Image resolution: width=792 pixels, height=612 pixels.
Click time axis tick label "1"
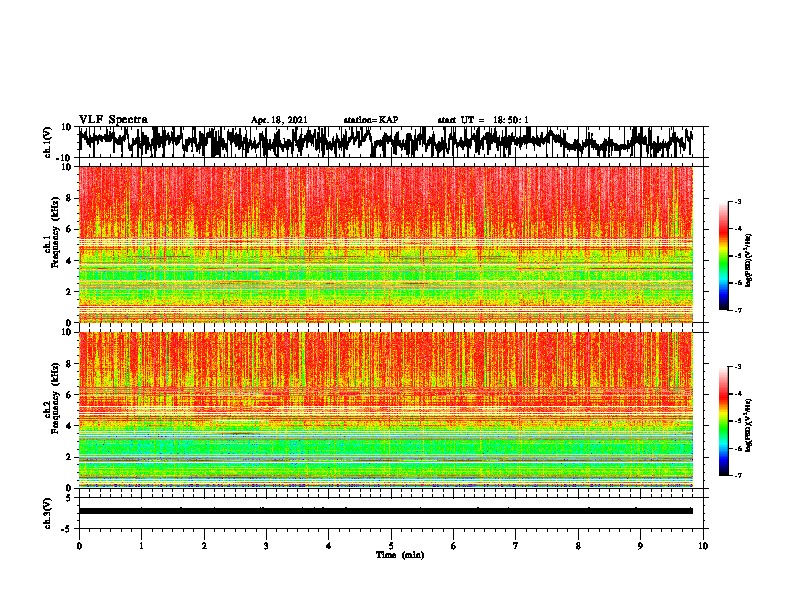pos(141,546)
